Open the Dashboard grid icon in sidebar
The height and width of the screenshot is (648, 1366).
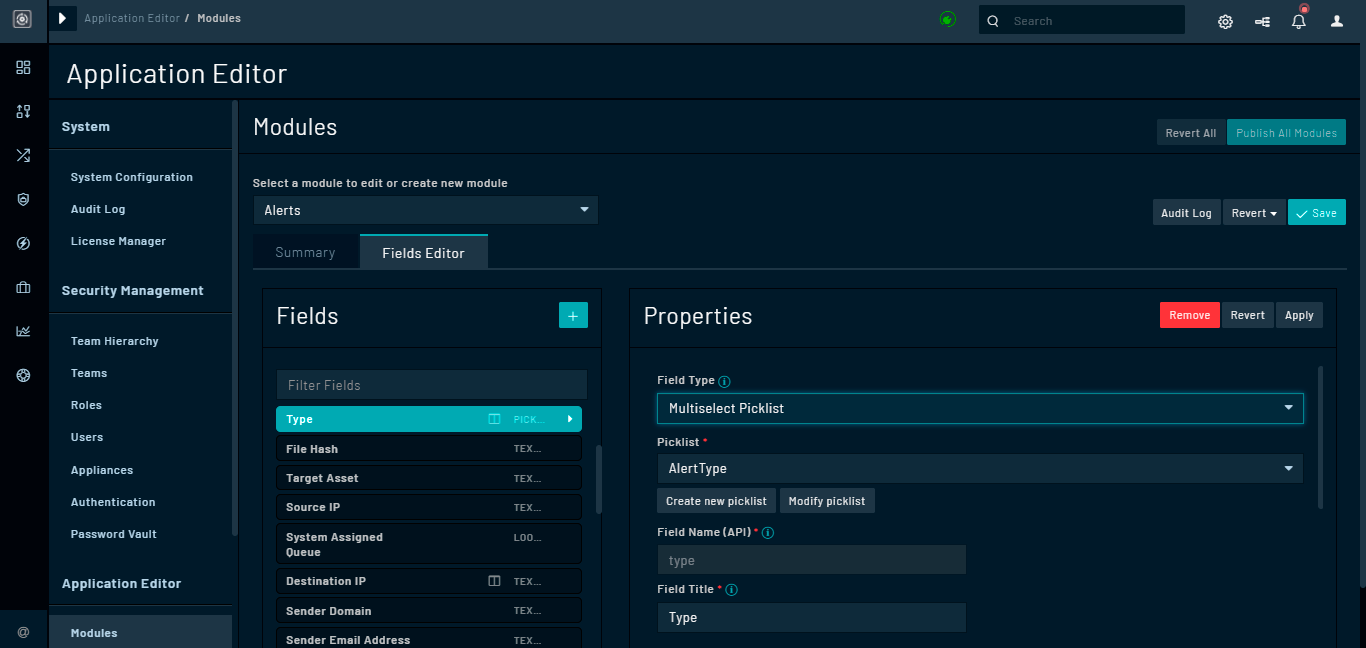tap(23, 68)
